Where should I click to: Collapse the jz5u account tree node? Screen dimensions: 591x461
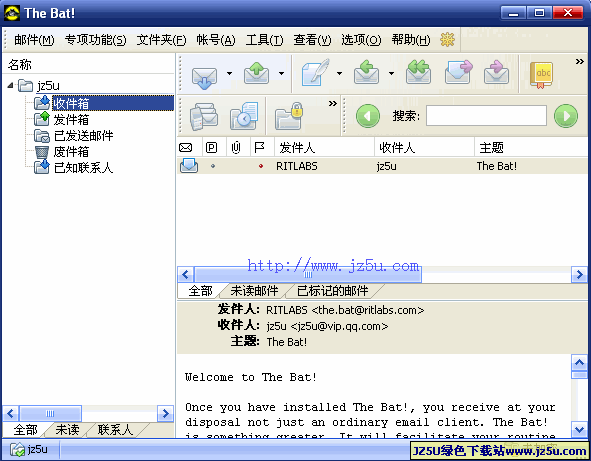coord(11,86)
